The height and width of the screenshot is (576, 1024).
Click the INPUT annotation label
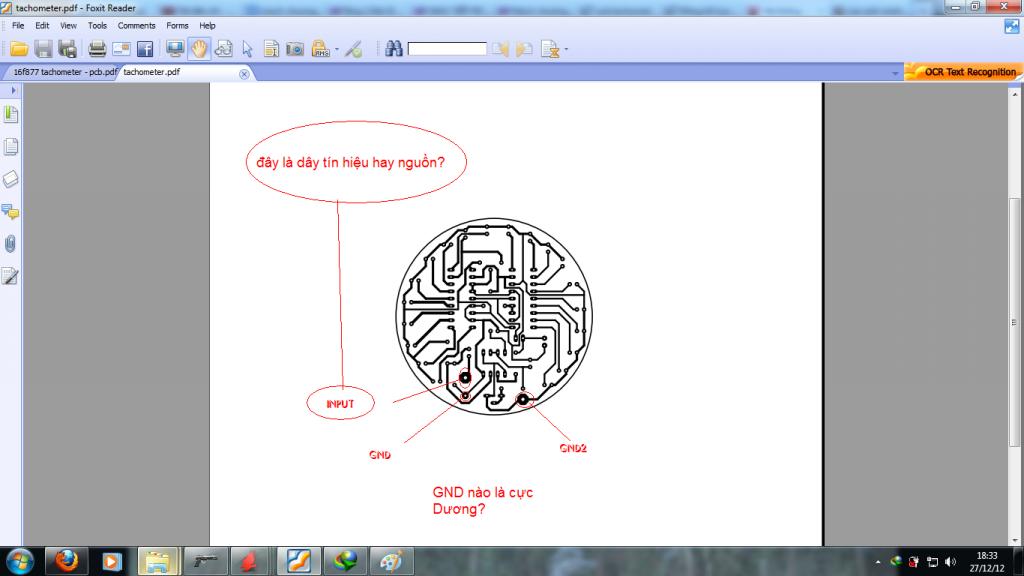[340, 404]
